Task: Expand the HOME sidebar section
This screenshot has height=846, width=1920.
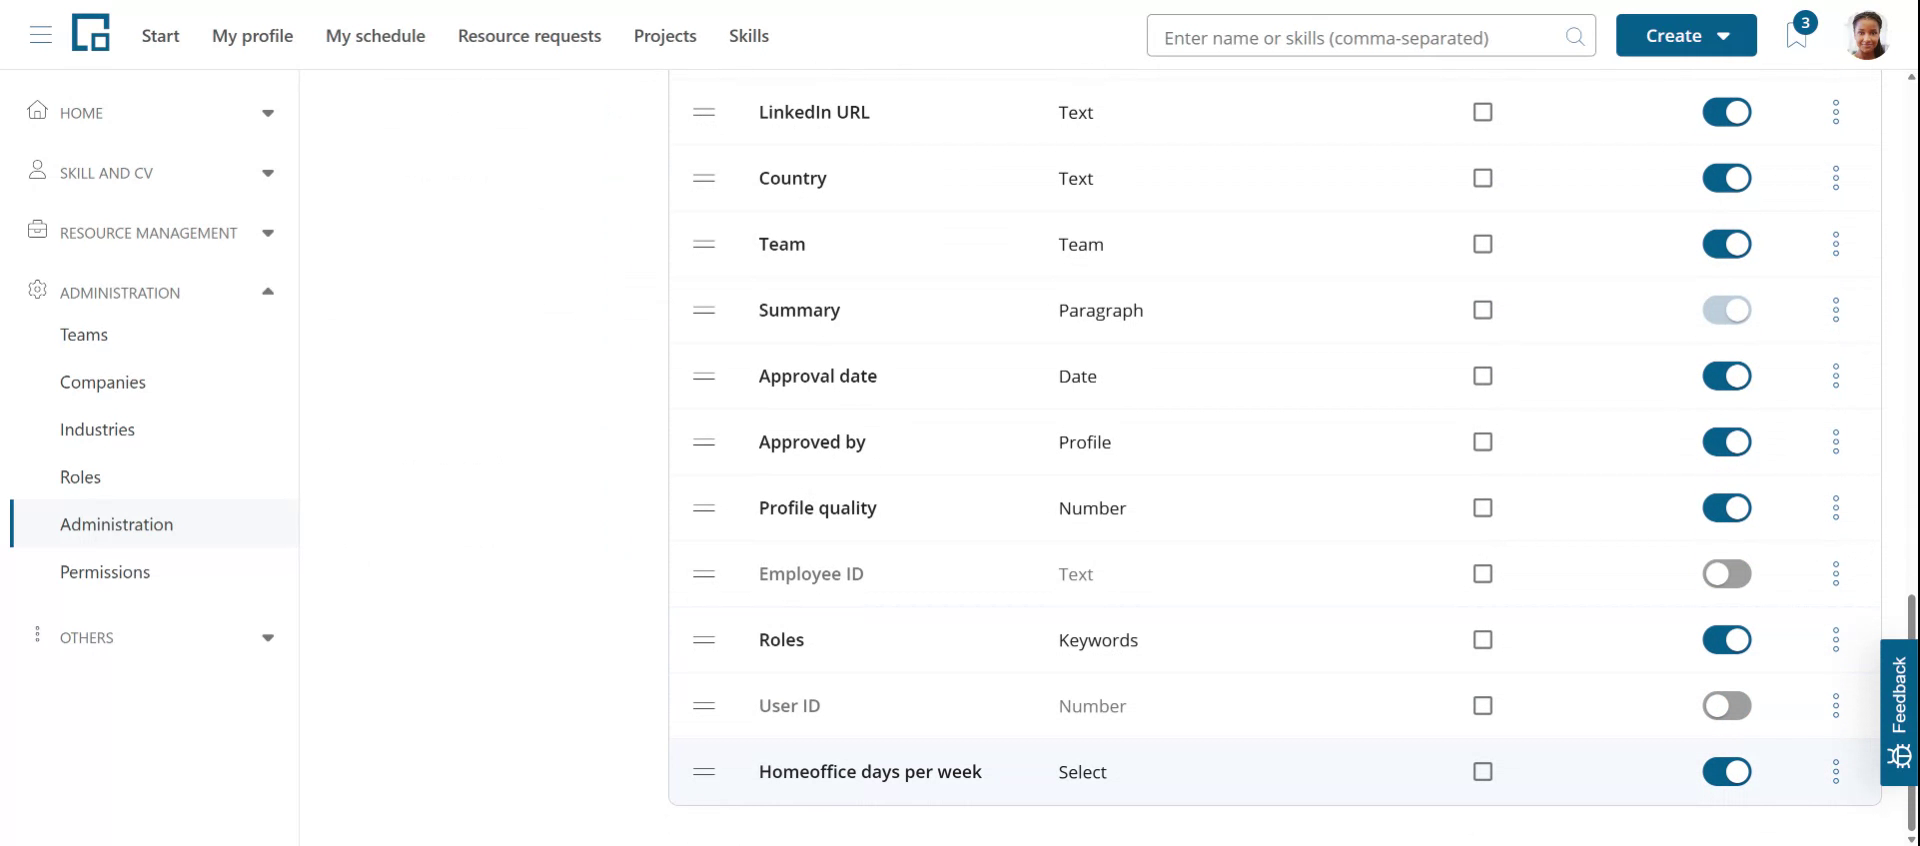Action: [150, 113]
